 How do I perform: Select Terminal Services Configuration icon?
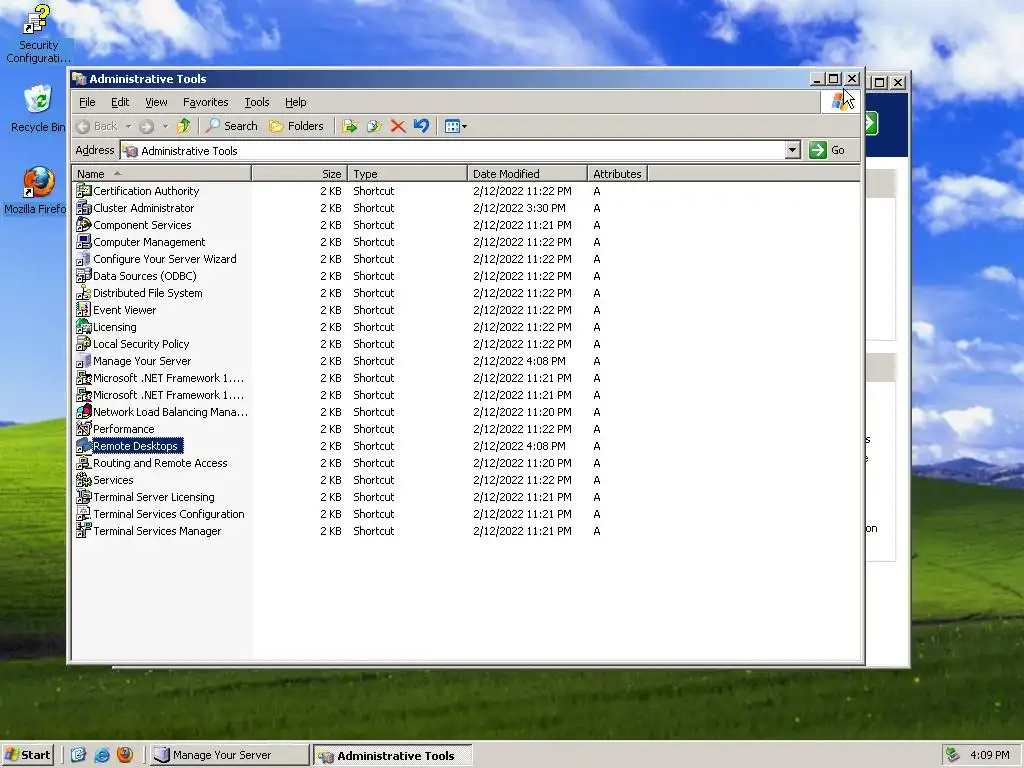84,513
